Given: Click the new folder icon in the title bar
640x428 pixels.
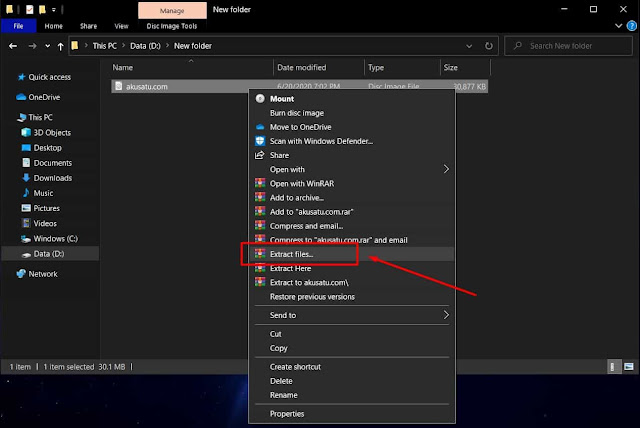Looking at the screenshot, I should (42, 9).
